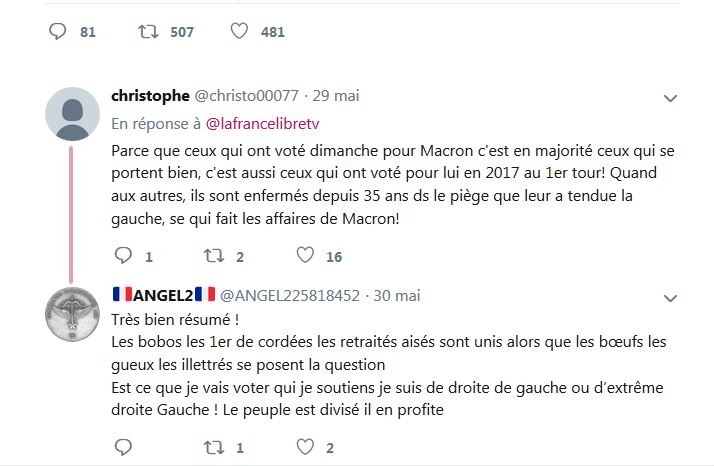Like christophe's tweet with 16 likes
Screen dimensions: 714x466
[x=305, y=256]
